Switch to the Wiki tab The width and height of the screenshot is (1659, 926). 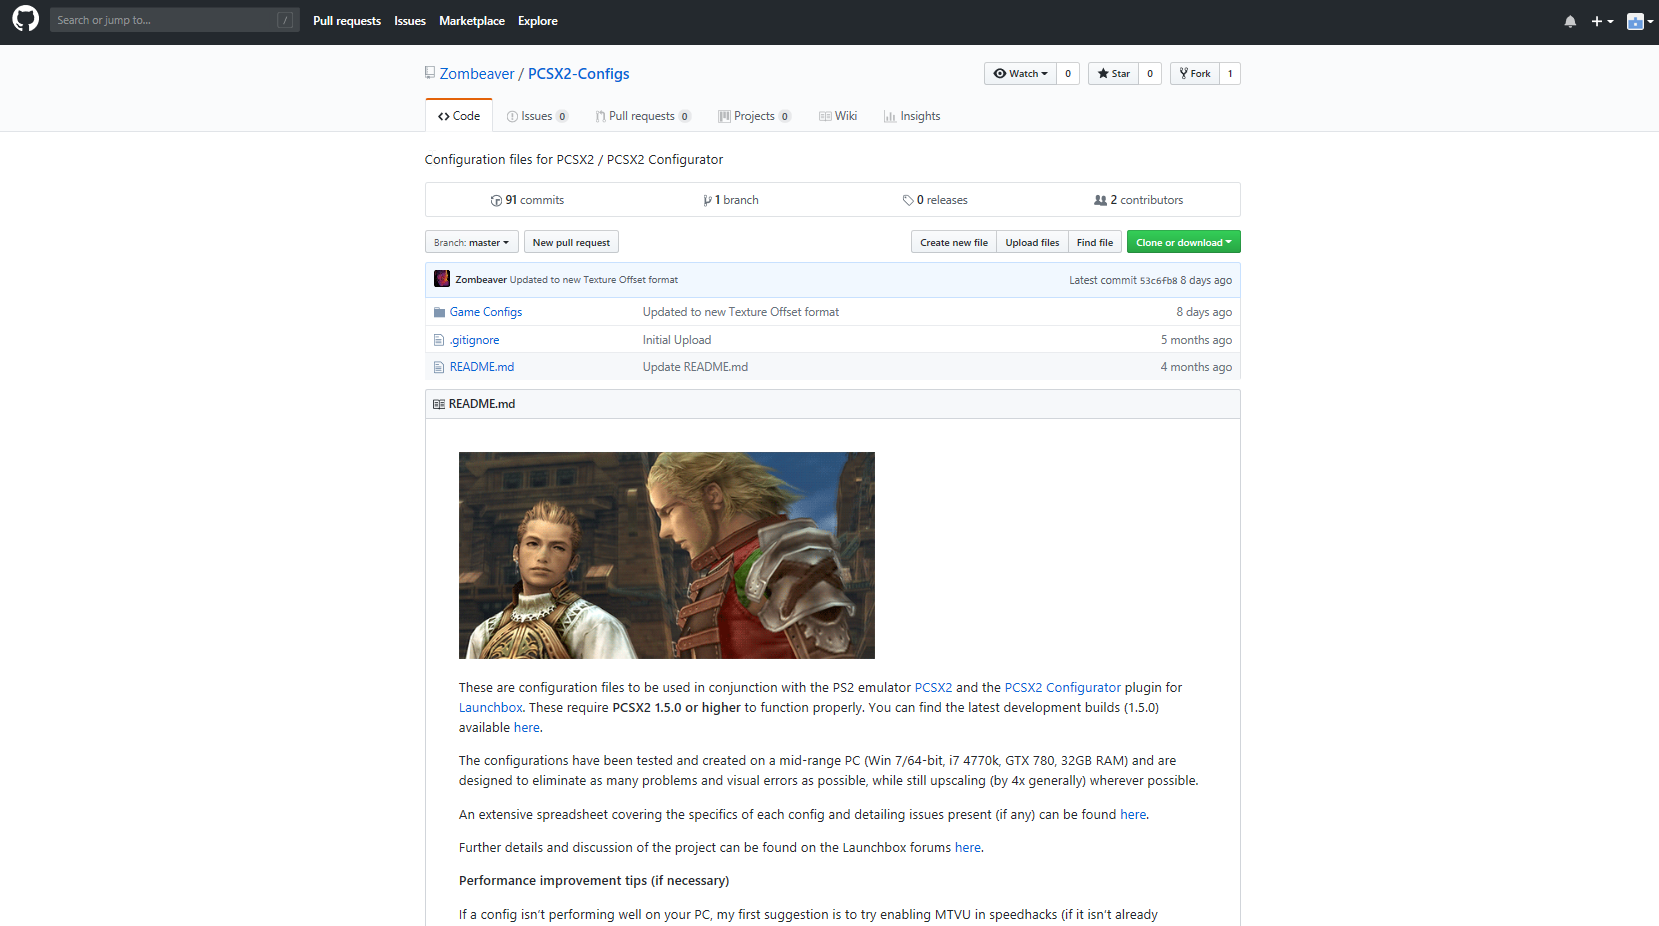point(838,116)
